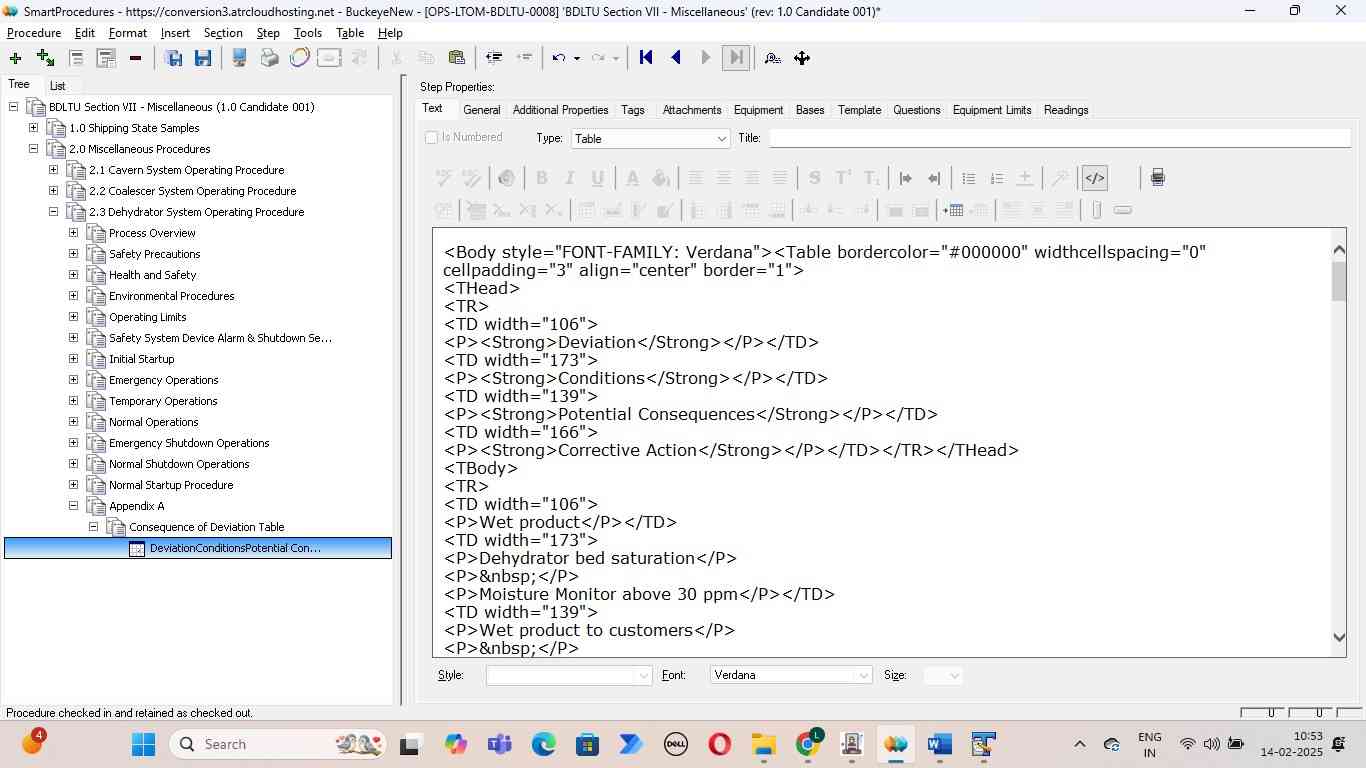Collapse the 2.3 Dehydrator System Operating Procedure node
Viewport: 1366px width, 768px height.
[x=54, y=212]
